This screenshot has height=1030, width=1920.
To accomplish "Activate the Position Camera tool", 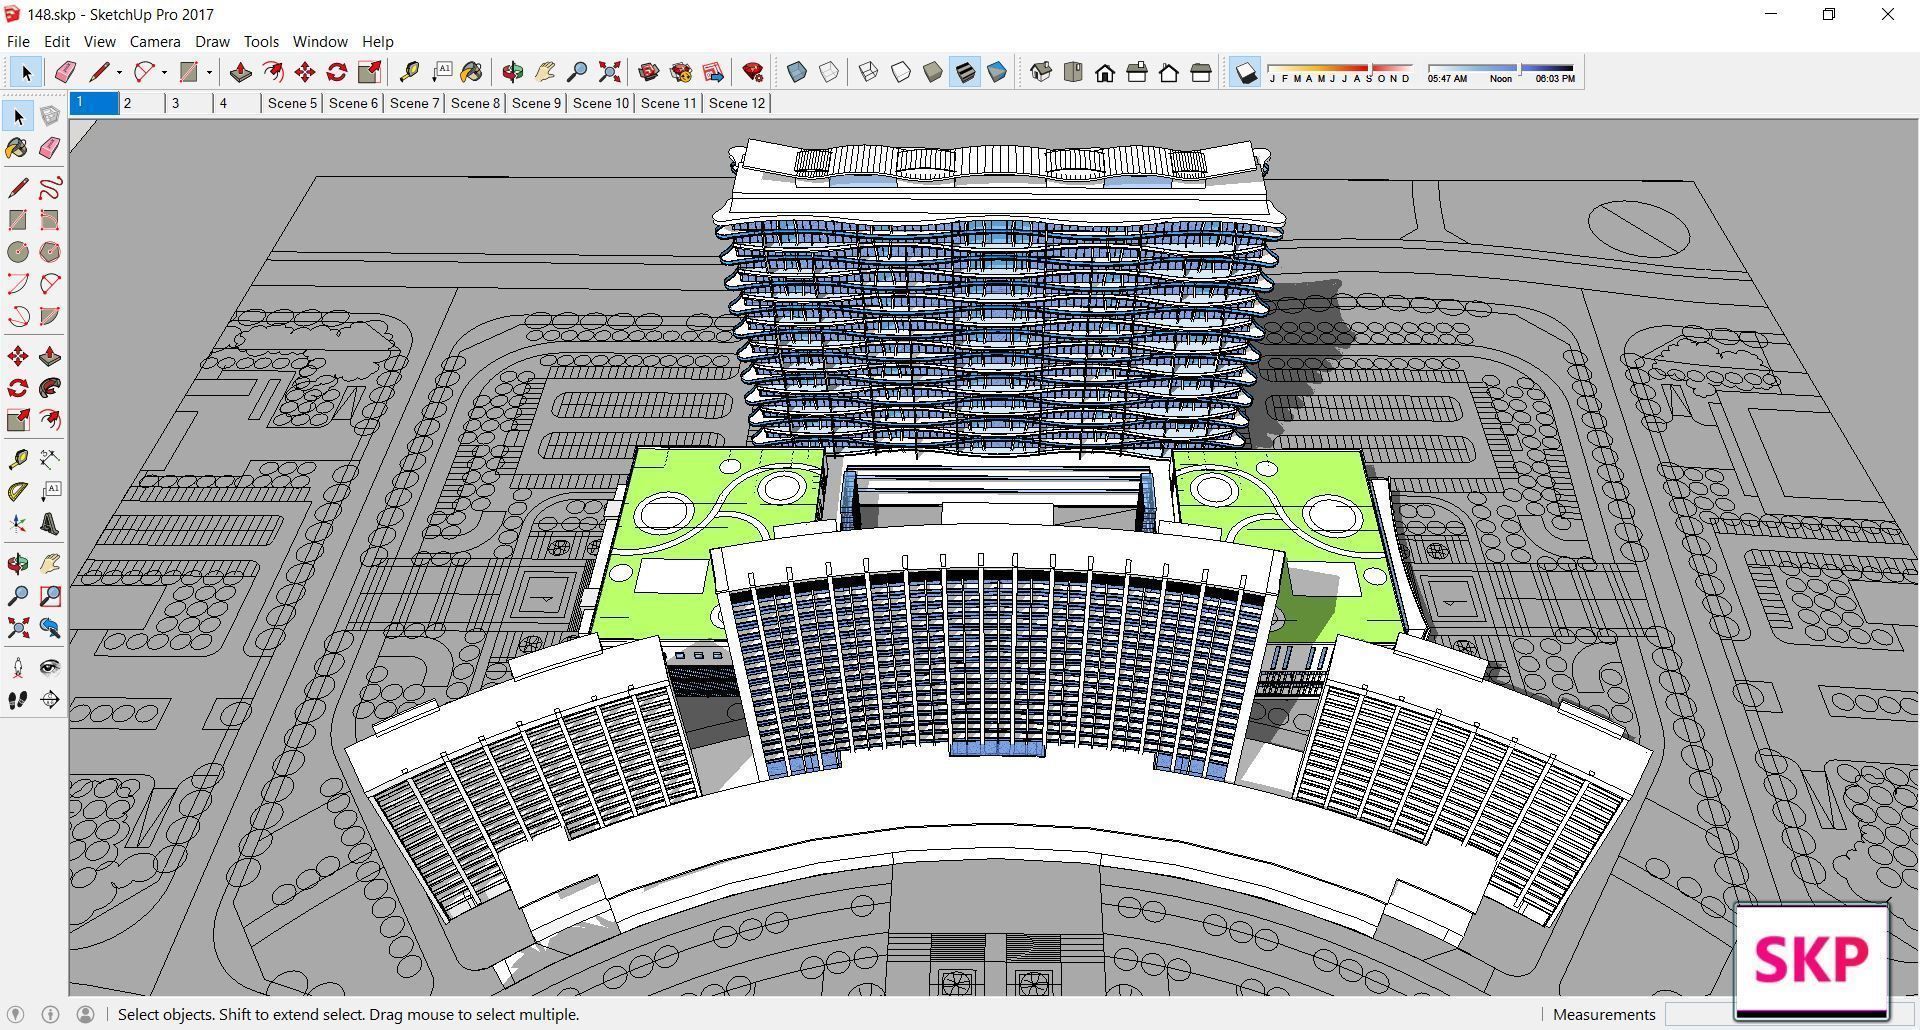I will [x=18, y=668].
